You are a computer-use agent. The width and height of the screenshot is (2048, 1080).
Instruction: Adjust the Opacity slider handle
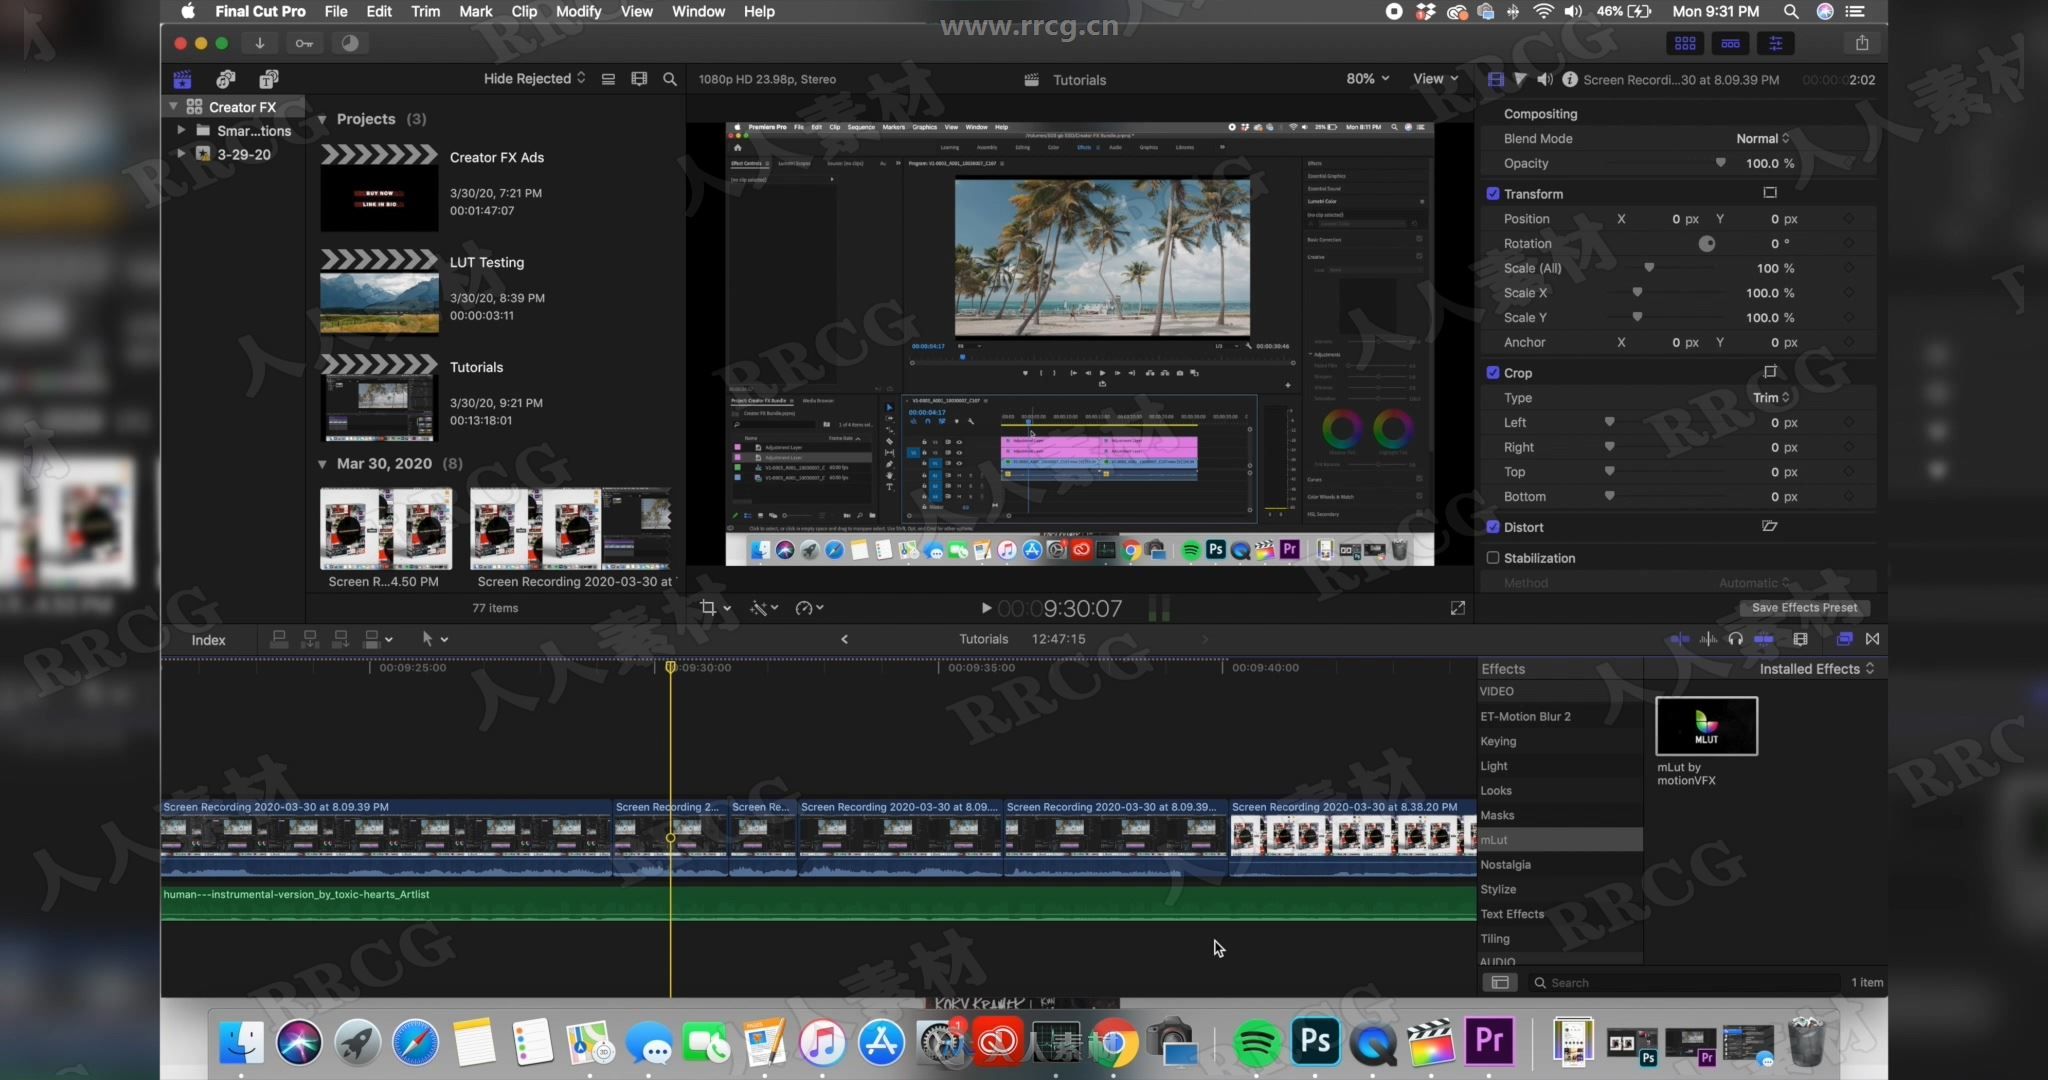(1720, 163)
